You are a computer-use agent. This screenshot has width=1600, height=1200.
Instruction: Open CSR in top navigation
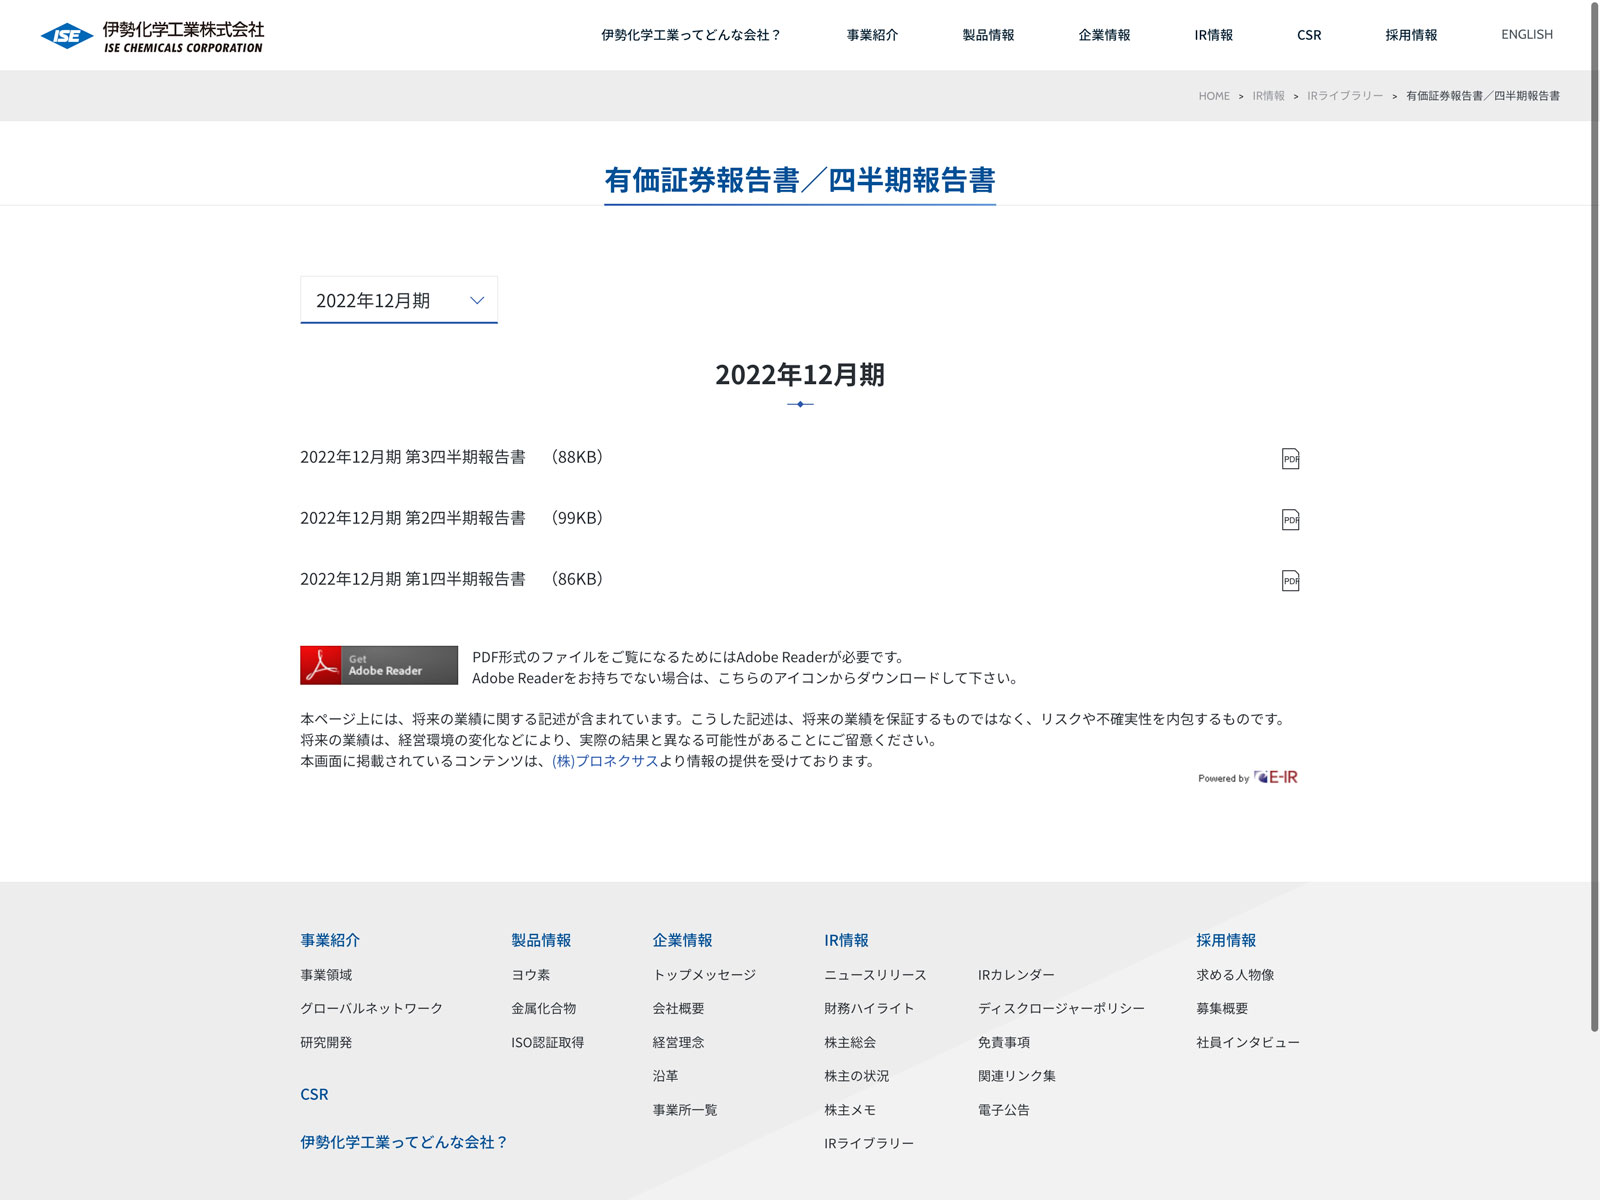[1309, 35]
